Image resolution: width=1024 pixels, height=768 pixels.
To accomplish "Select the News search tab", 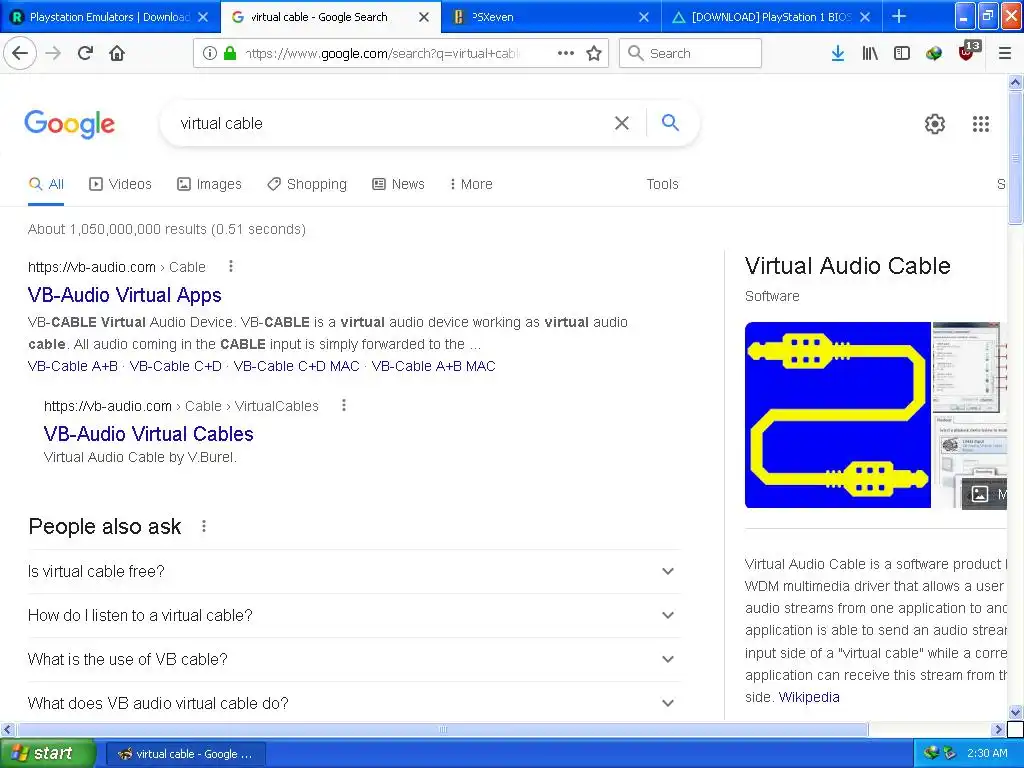I will (x=398, y=184).
